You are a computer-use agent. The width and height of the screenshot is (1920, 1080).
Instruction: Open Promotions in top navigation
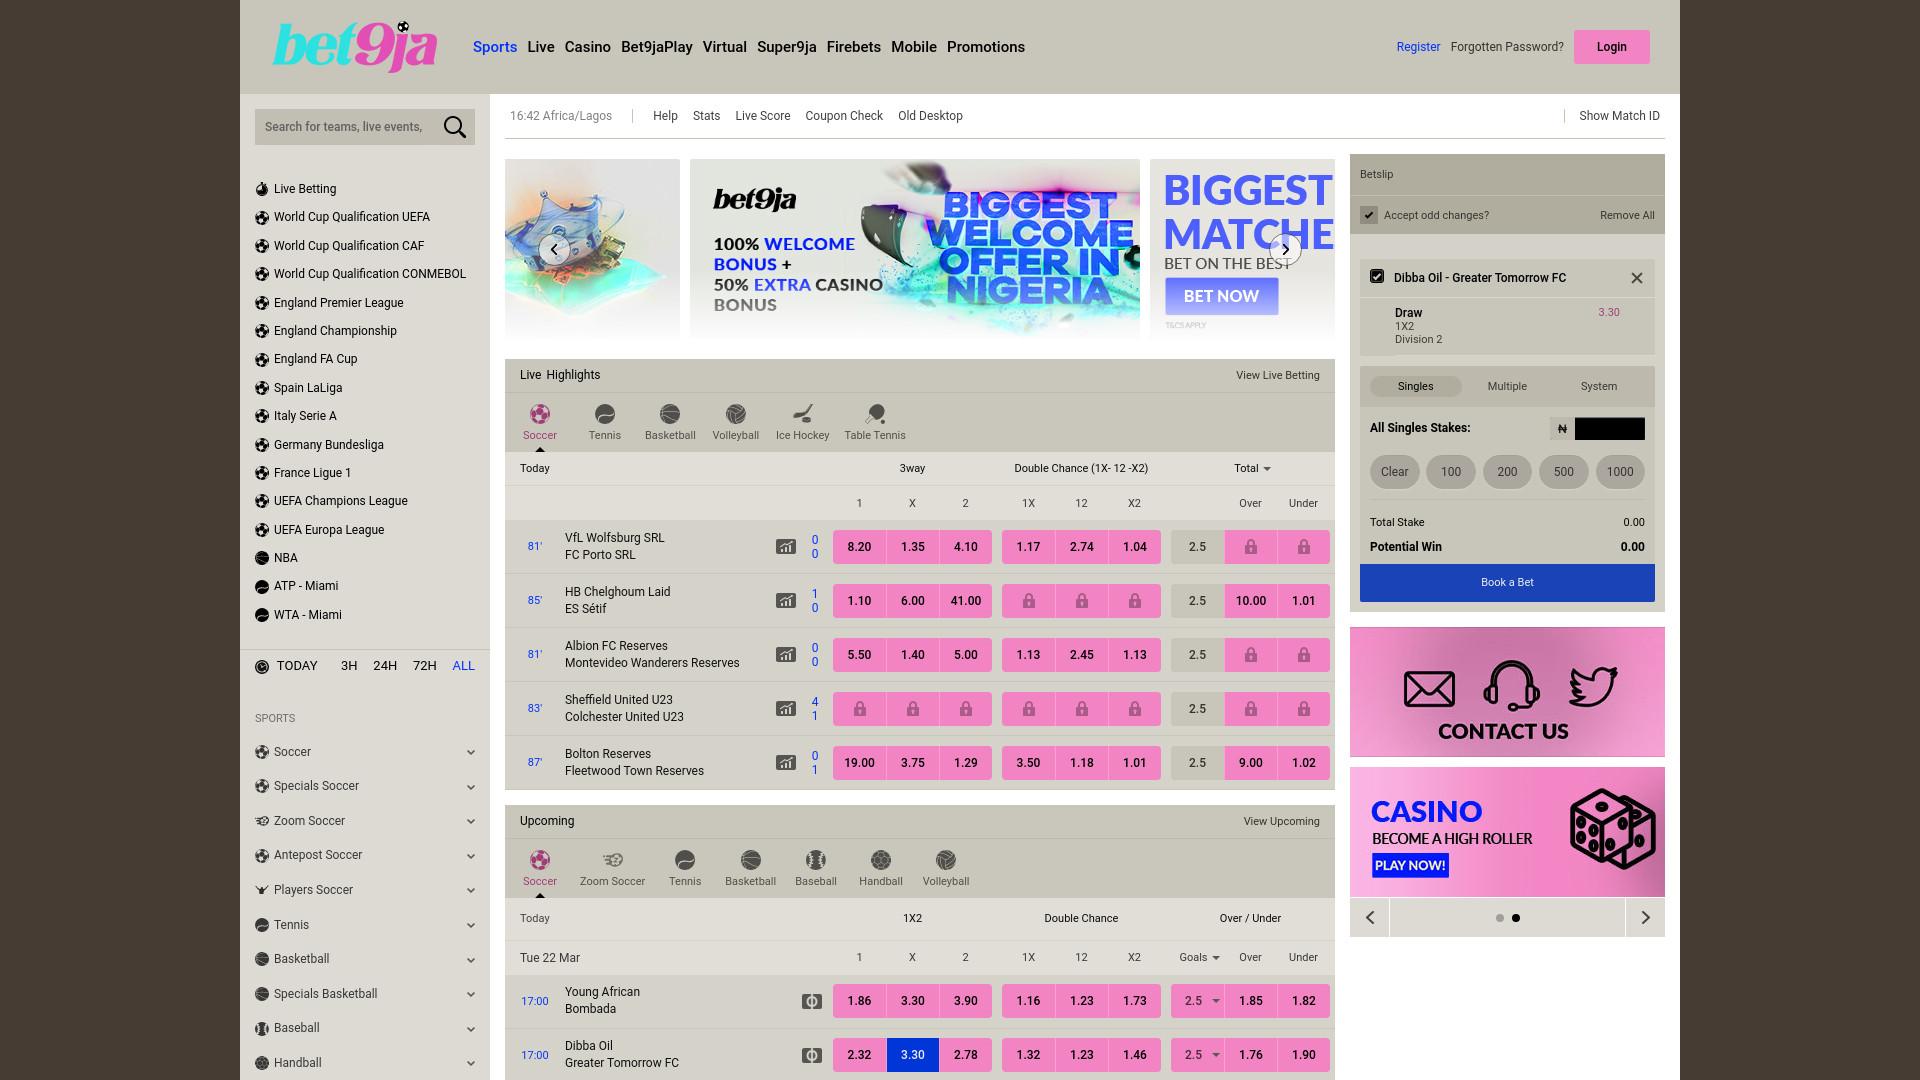(986, 47)
